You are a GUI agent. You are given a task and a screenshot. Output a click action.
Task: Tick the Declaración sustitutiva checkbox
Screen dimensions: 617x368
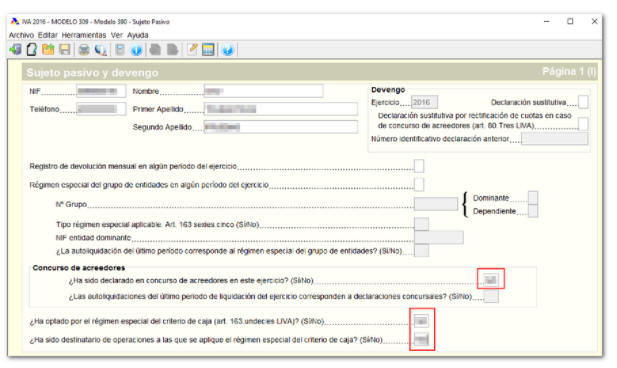[x=583, y=102]
